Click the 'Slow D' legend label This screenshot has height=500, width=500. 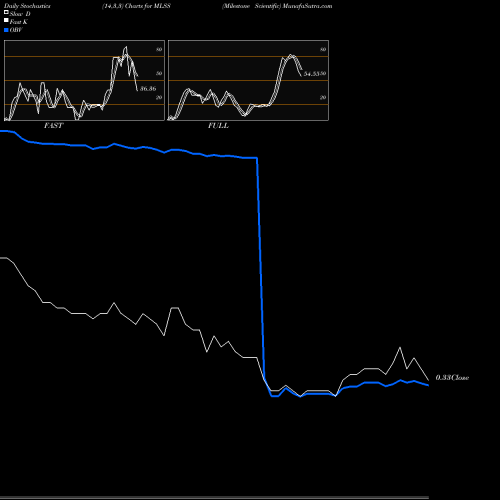coord(20,14)
